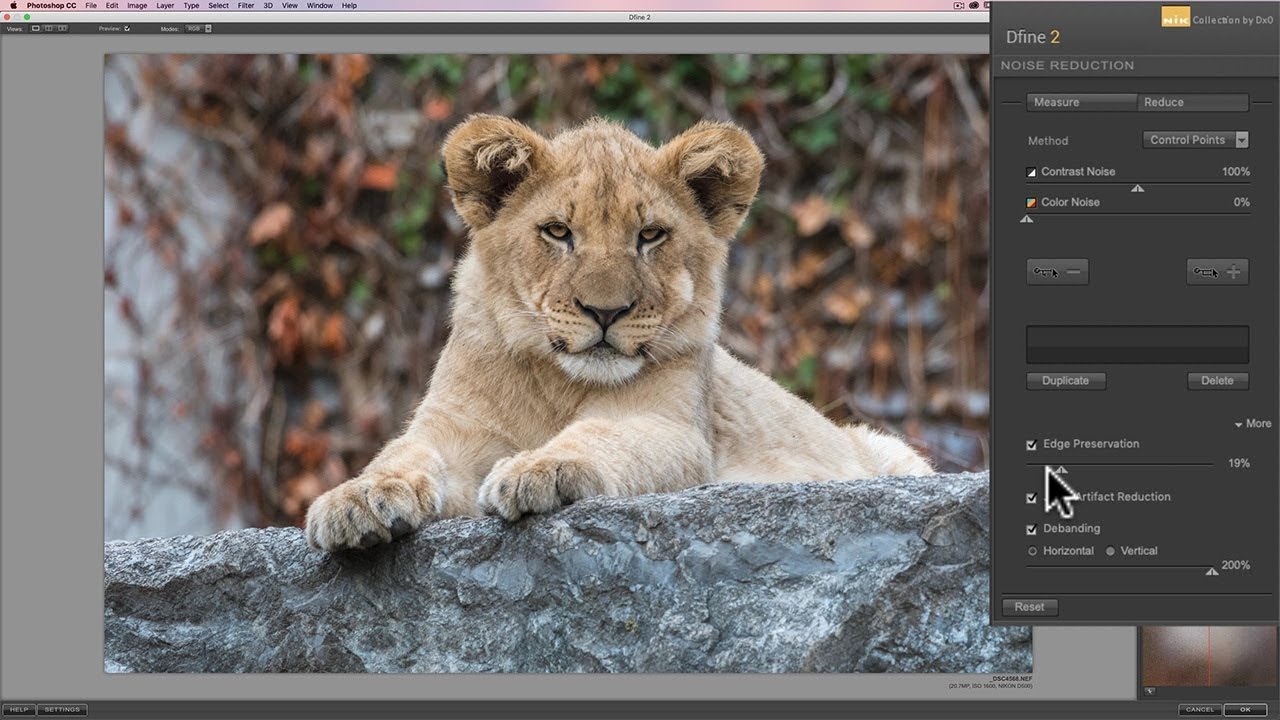Image resolution: width=1280 pixels, height=720 pixels.
Task: Click the Color Noise 0% value
Action: [x=1241, y=202]
